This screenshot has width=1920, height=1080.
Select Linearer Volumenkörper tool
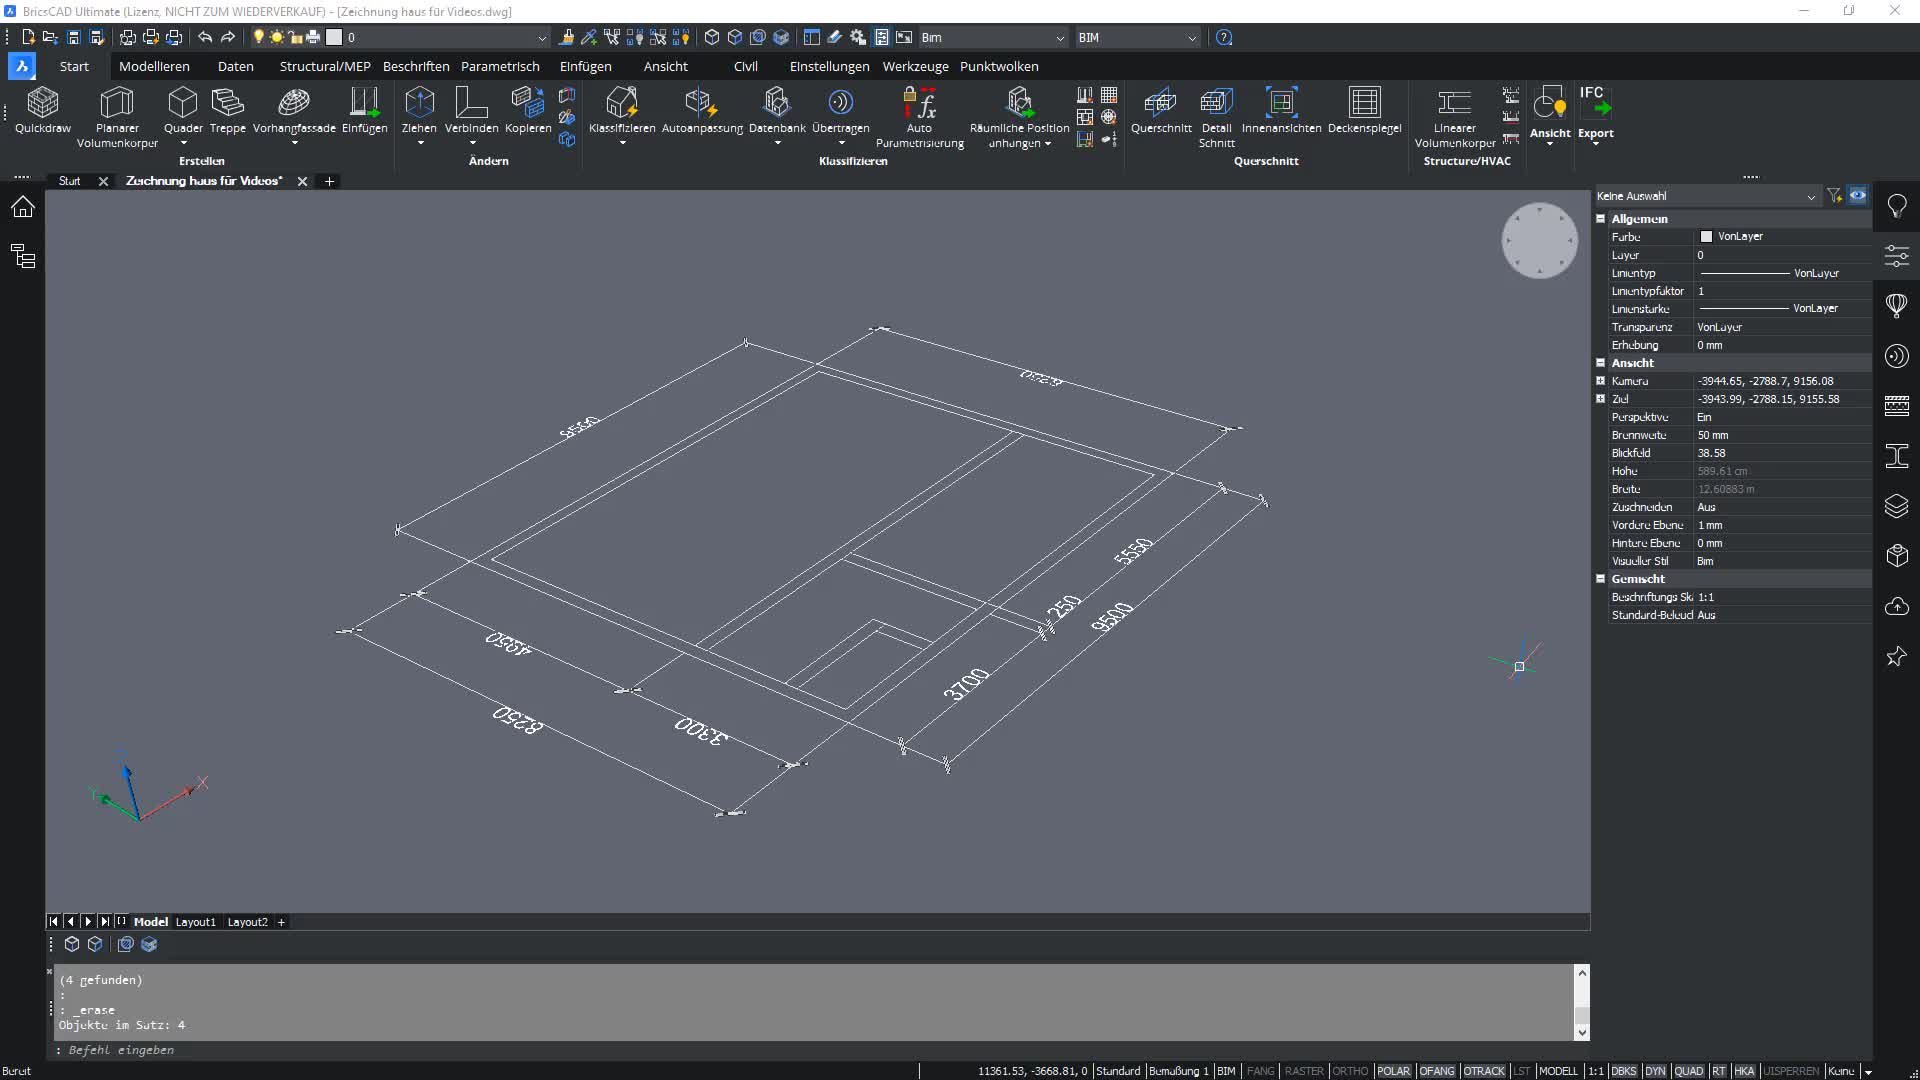pyautogui.click(x=1454, y=117)
